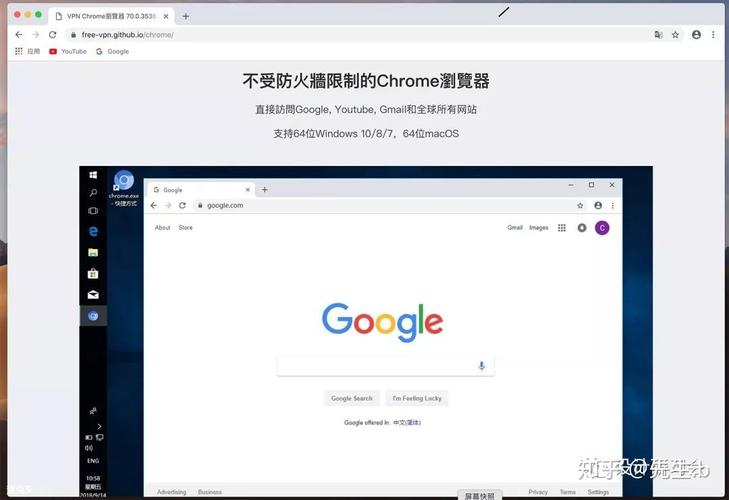The height and width of the screenshot is (500, 729).
Task: Open the Google apps grid
Action: (x=562, y=227)
